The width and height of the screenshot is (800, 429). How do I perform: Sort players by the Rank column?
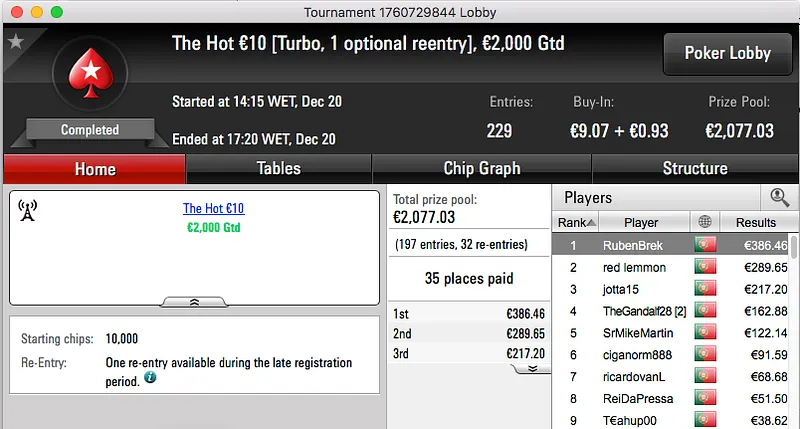pos(577,222)
